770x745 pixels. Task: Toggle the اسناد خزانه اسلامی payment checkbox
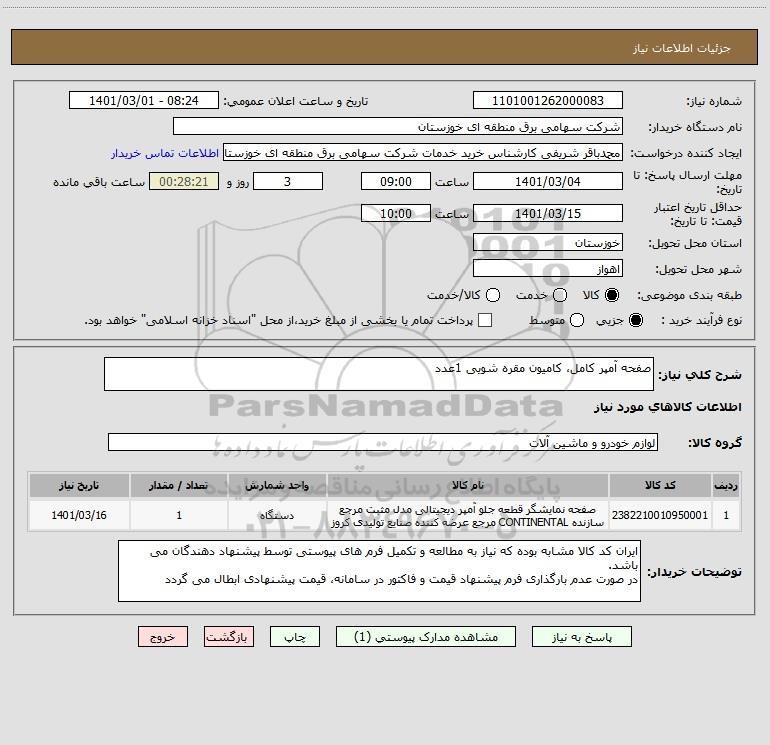pos(485,320)
